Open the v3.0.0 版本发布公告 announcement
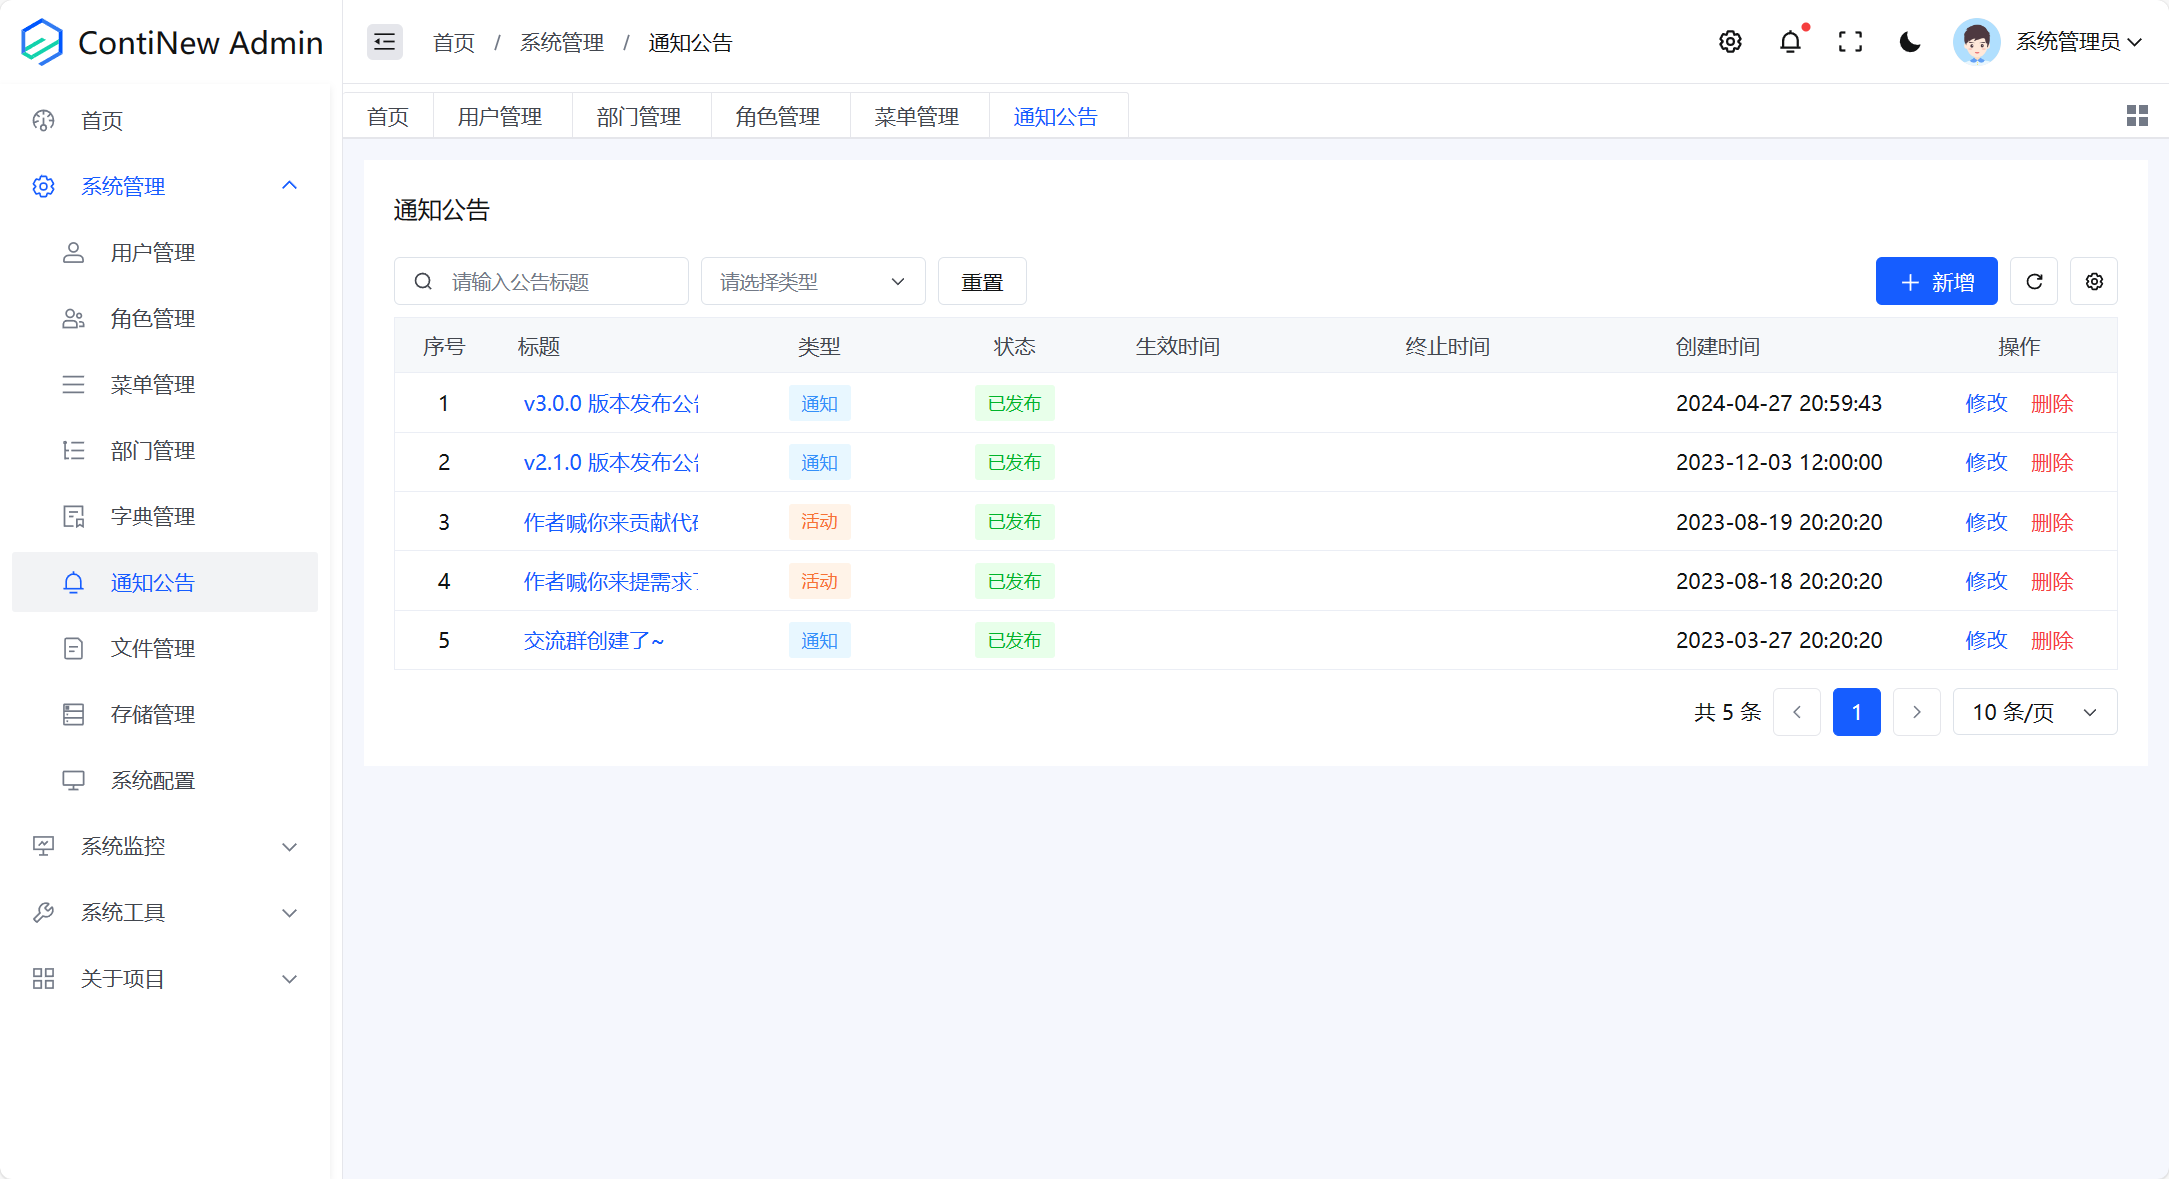 (610, 403)
